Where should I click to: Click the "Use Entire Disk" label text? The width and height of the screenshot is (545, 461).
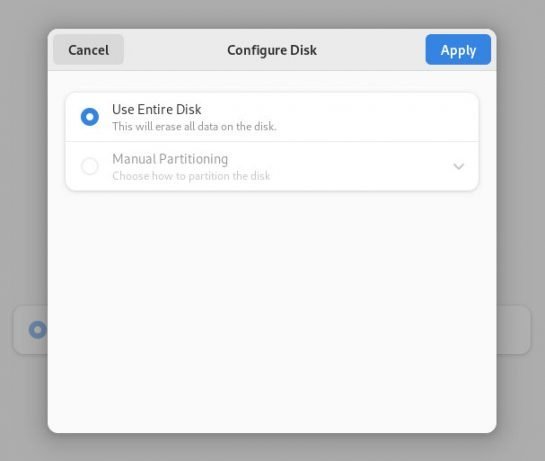tap(156, 110)
